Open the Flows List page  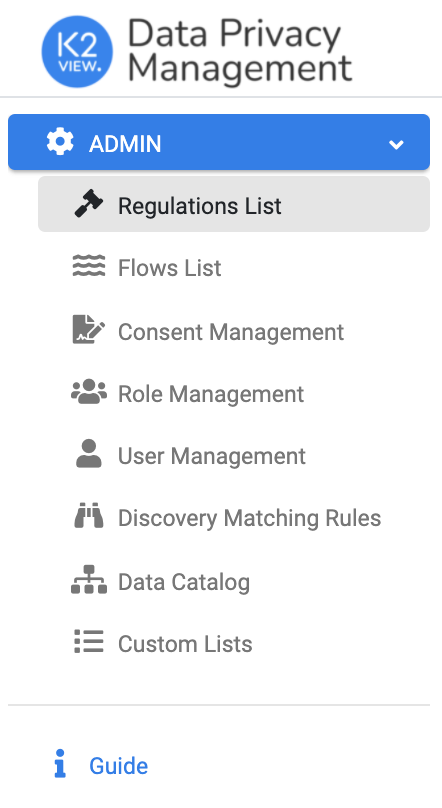click(169, 268)
